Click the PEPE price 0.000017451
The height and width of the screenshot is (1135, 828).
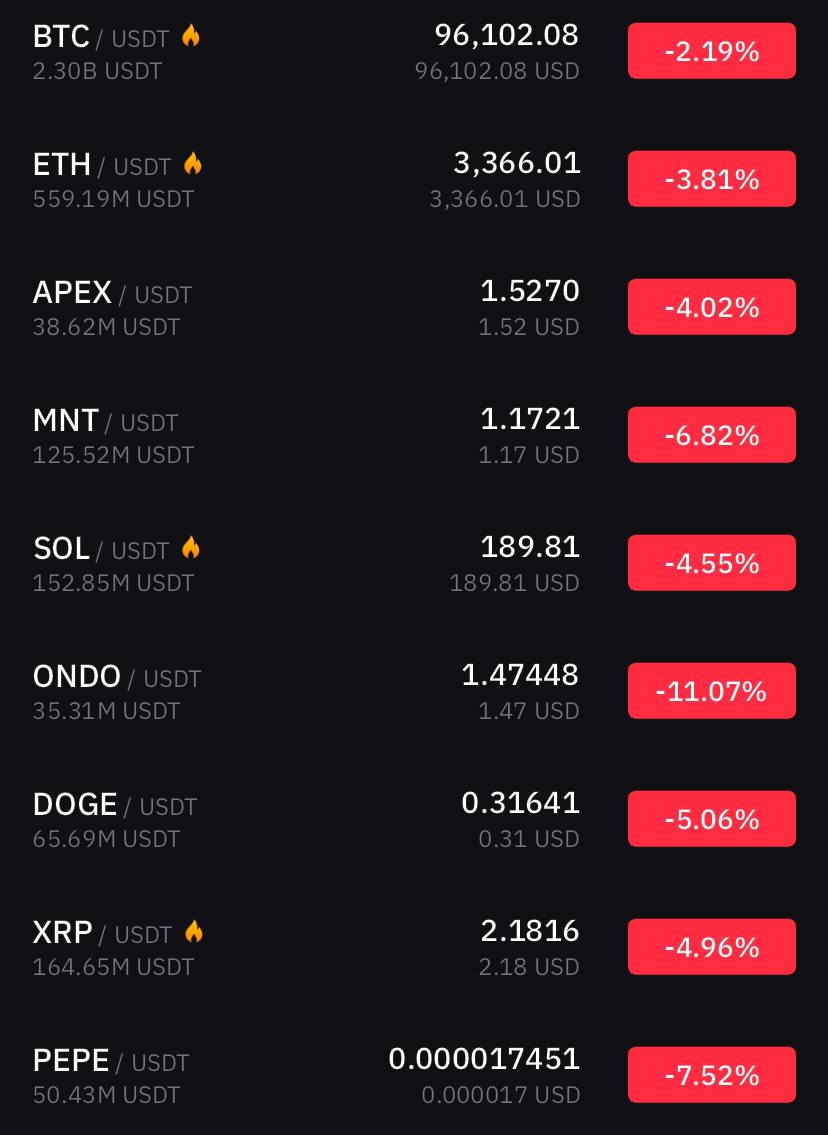pyautogui.click(x=484, y=1059)
